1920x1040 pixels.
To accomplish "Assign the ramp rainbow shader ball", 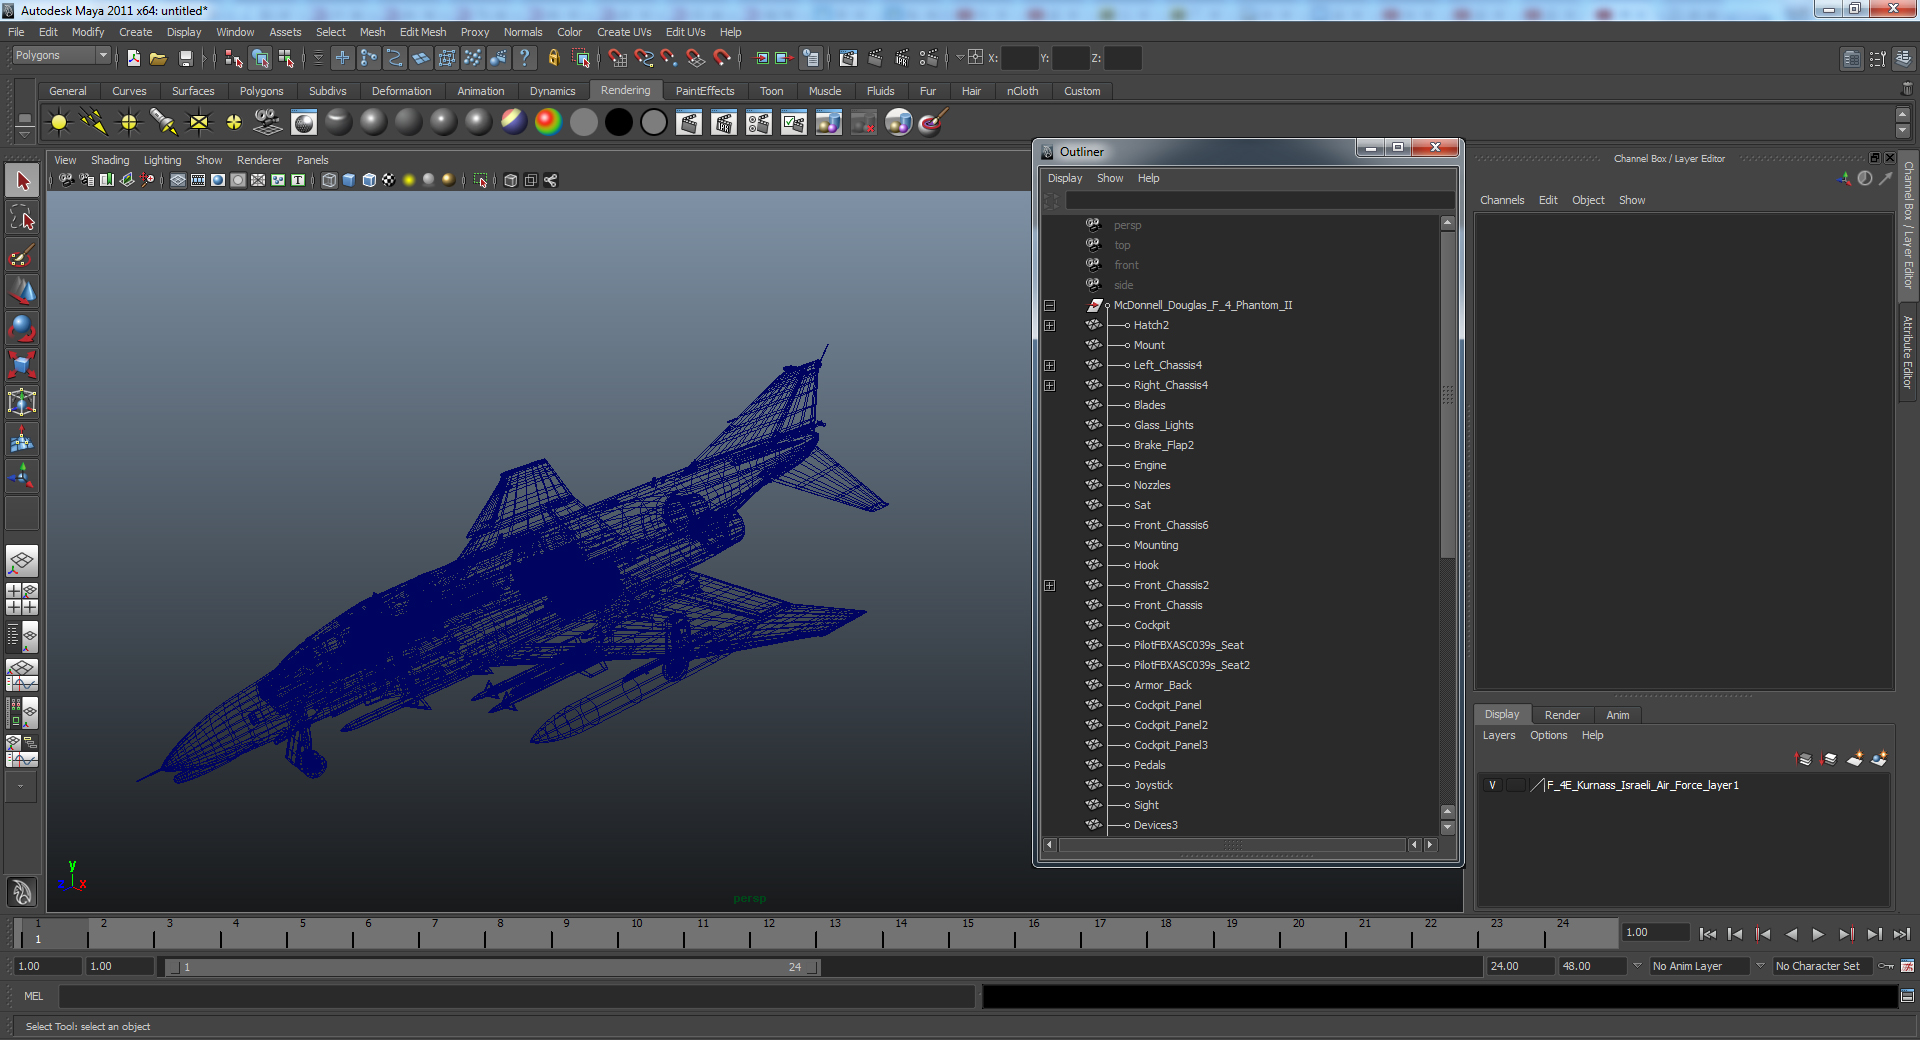I will pyautogui.click(x=548, y=122).
